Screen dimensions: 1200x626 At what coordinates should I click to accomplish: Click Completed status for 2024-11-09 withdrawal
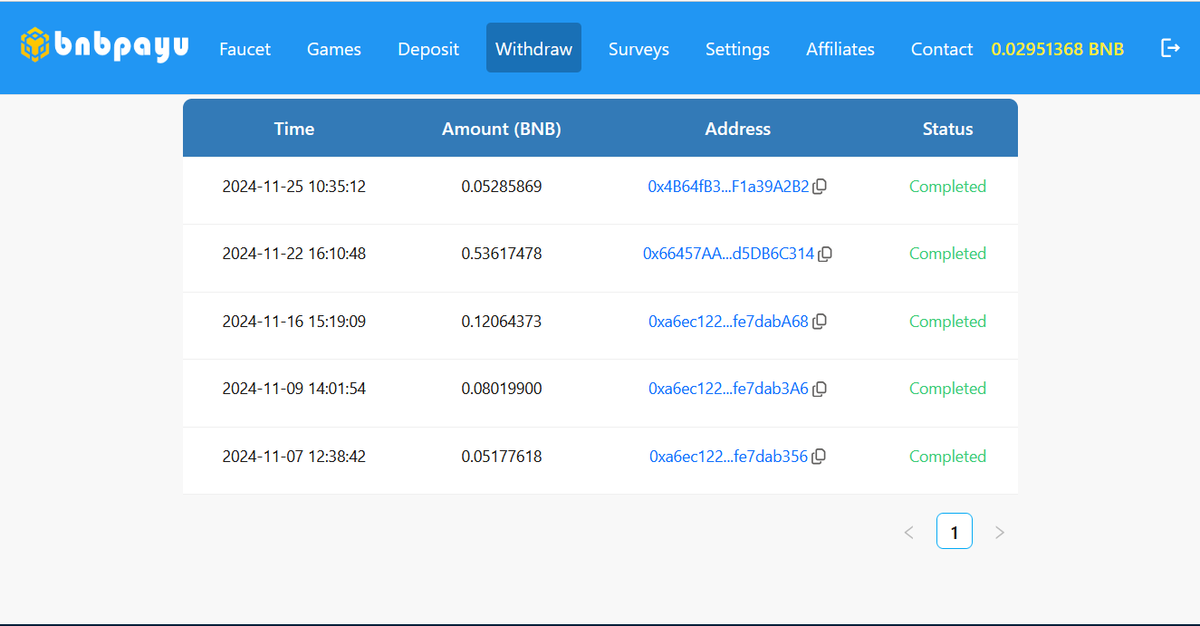tap(948, 389)
